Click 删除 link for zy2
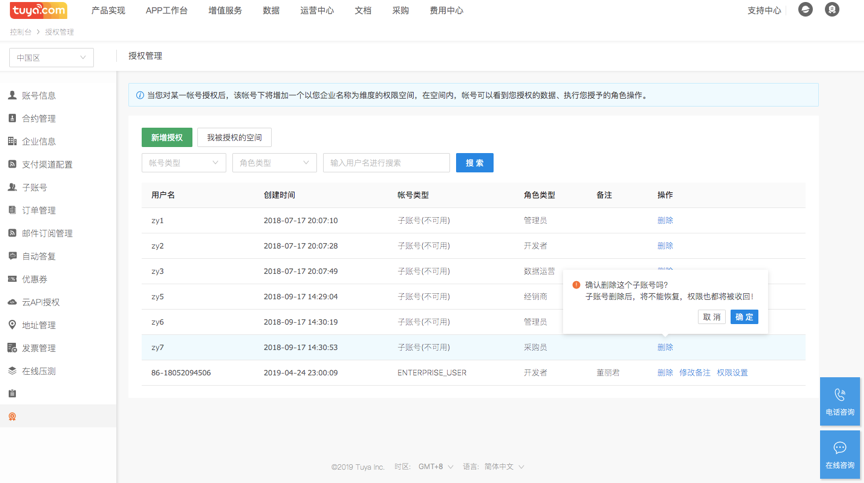The width and height of the screenshot is (864, 483). point(665,246)
